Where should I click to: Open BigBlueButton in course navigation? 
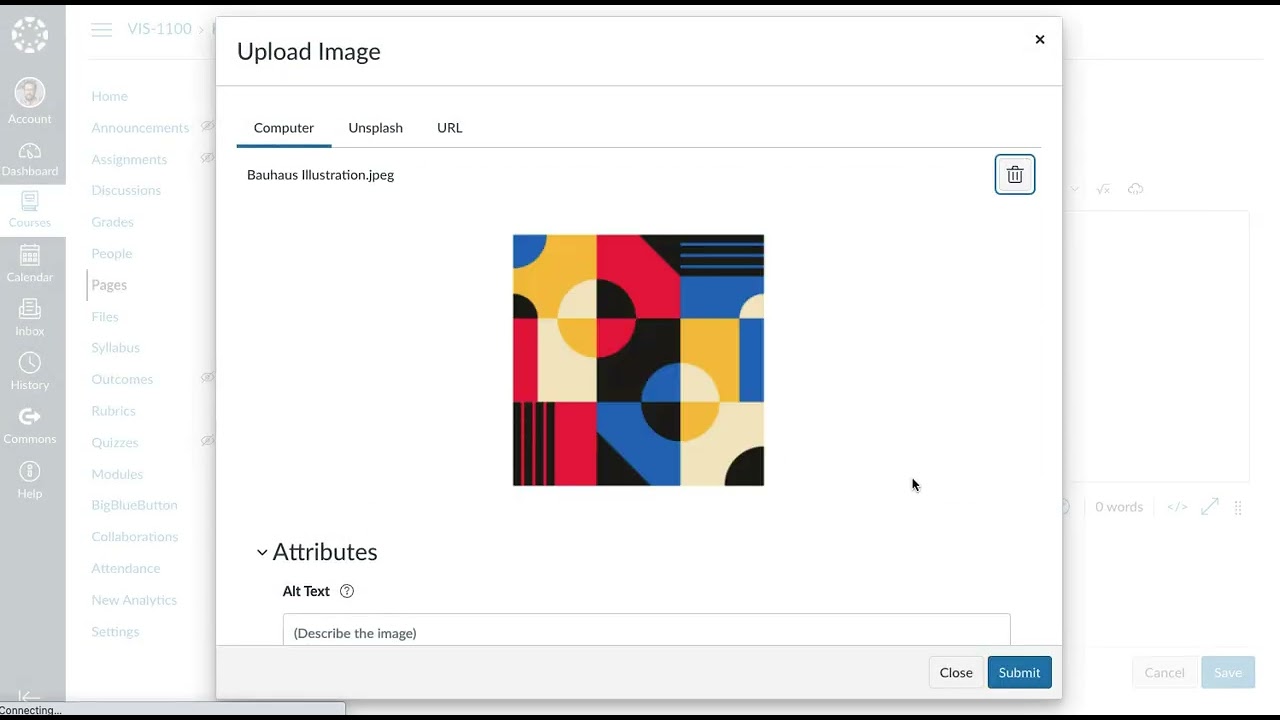tap(134, 505)
